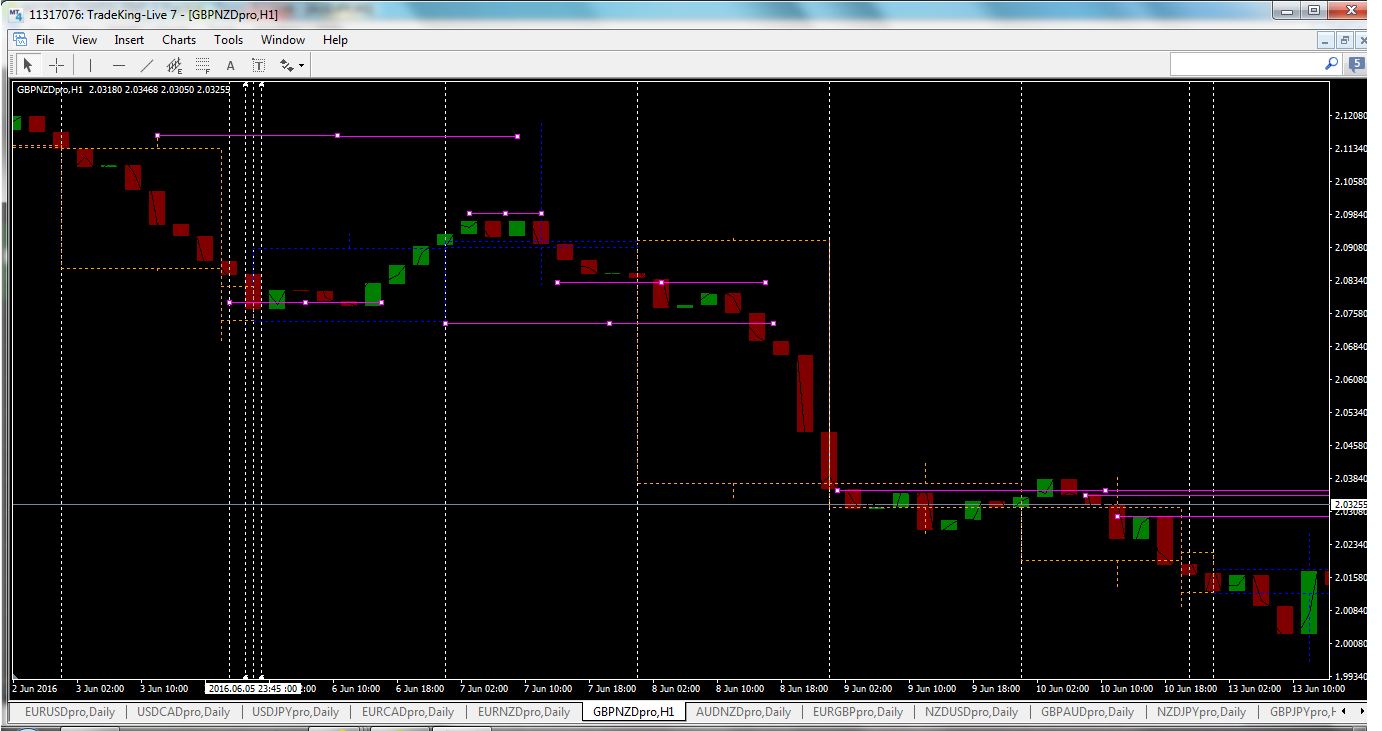Open the Tools menu
Image resolution: width=1382 pixels, height=731 pixels.
tap(228, 40)
